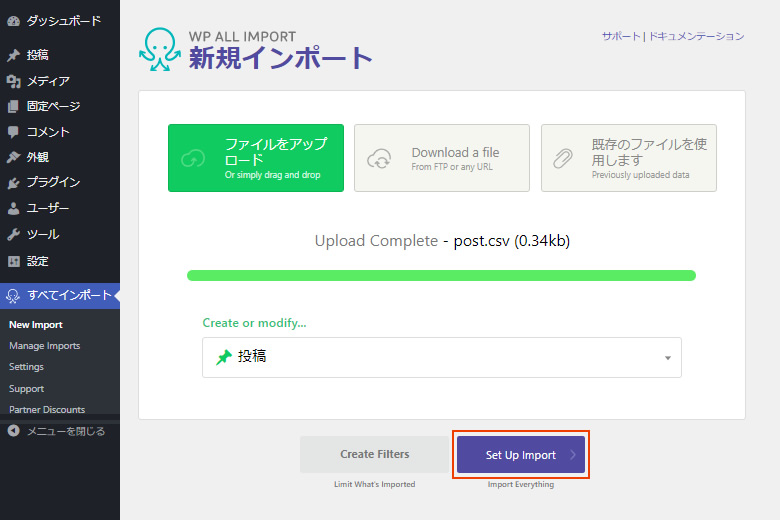Click the プラグイン plugin icon in sidebar
Viewport: 780px width, 520px height.
13,183
